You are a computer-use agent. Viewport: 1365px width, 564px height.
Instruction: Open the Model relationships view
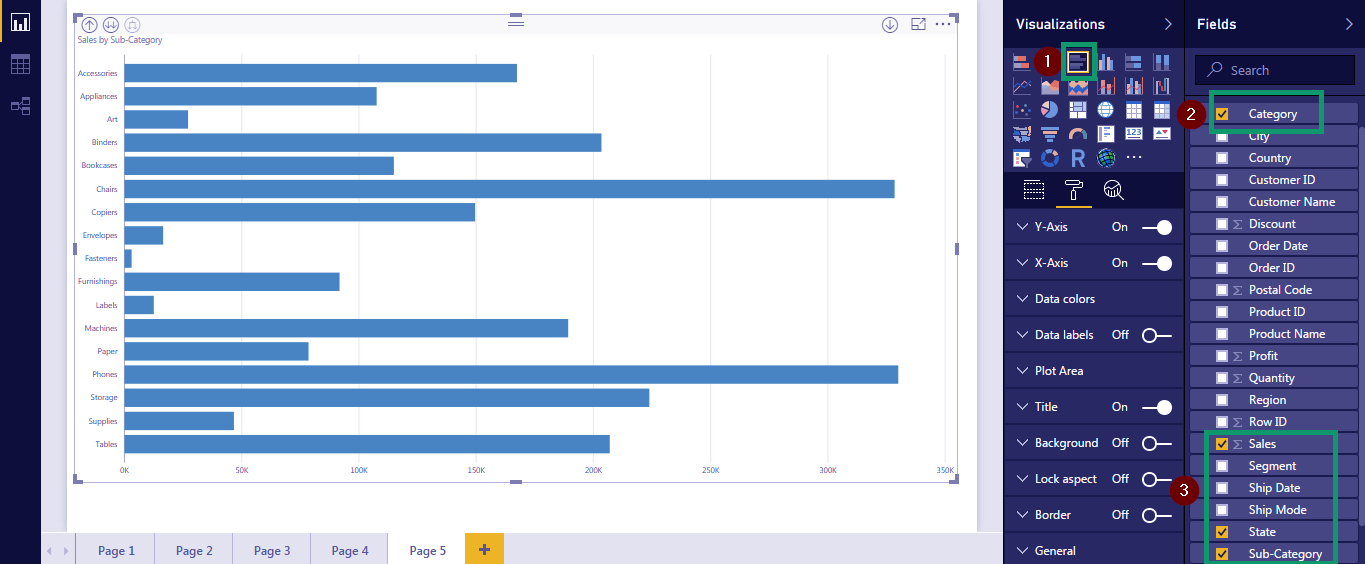pos(20,105)
